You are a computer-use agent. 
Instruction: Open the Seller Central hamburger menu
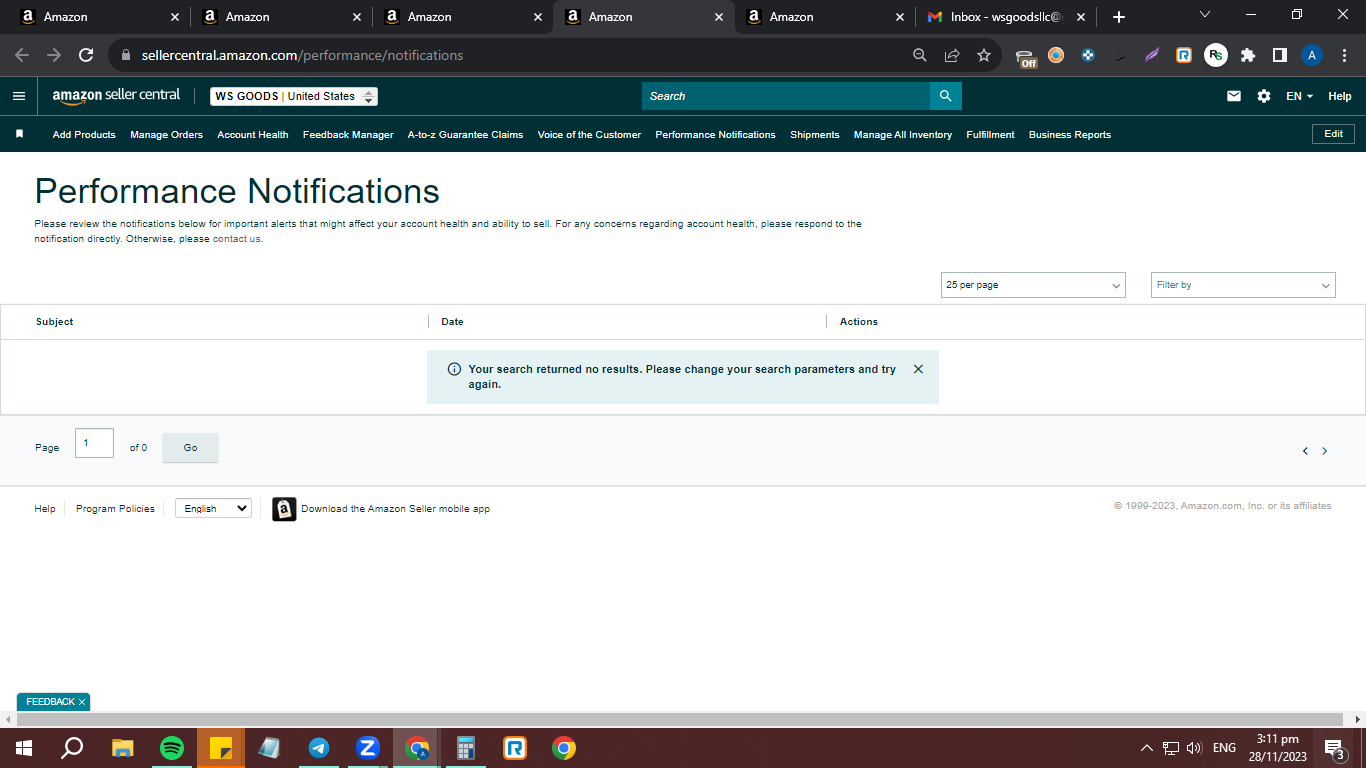pos(19,96)
